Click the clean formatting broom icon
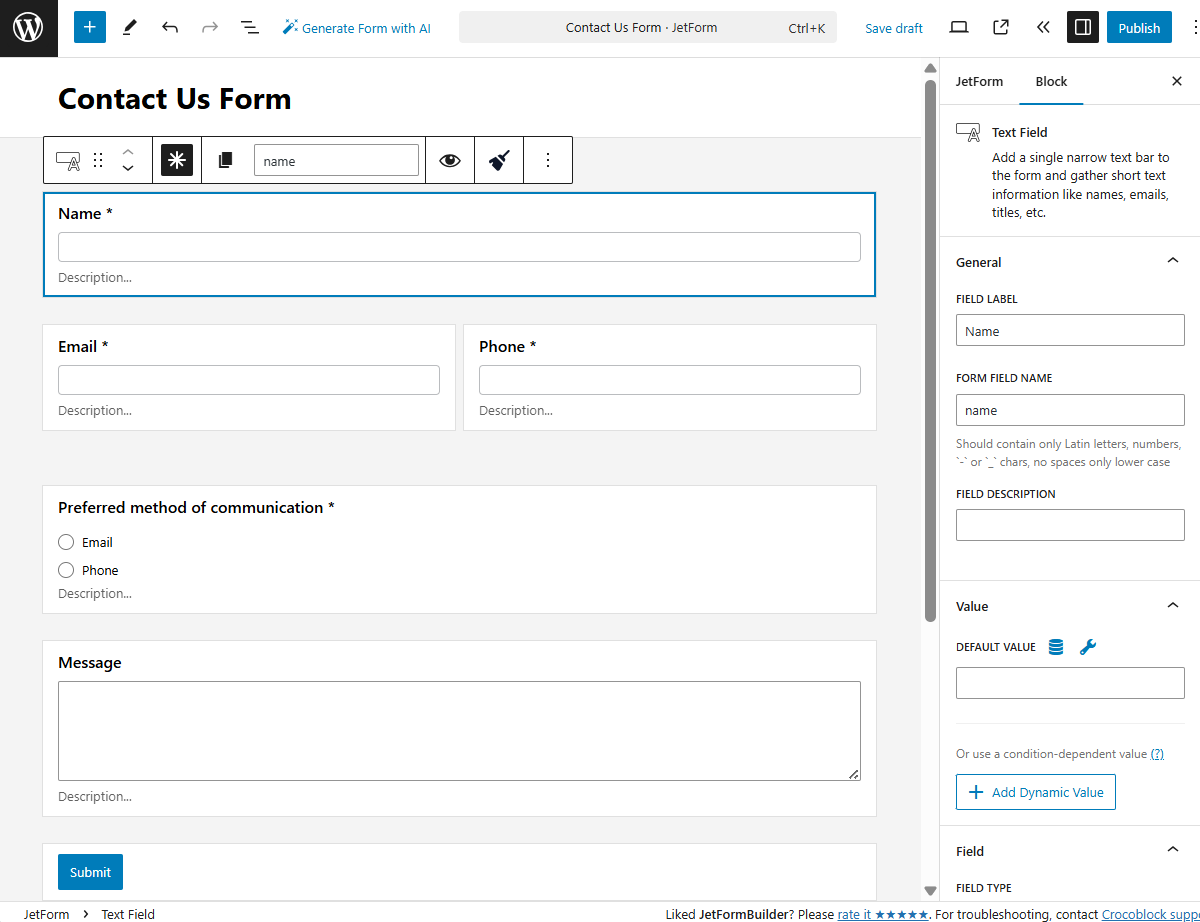Screen dimensions: 1200x922 [x=497, y=160]
